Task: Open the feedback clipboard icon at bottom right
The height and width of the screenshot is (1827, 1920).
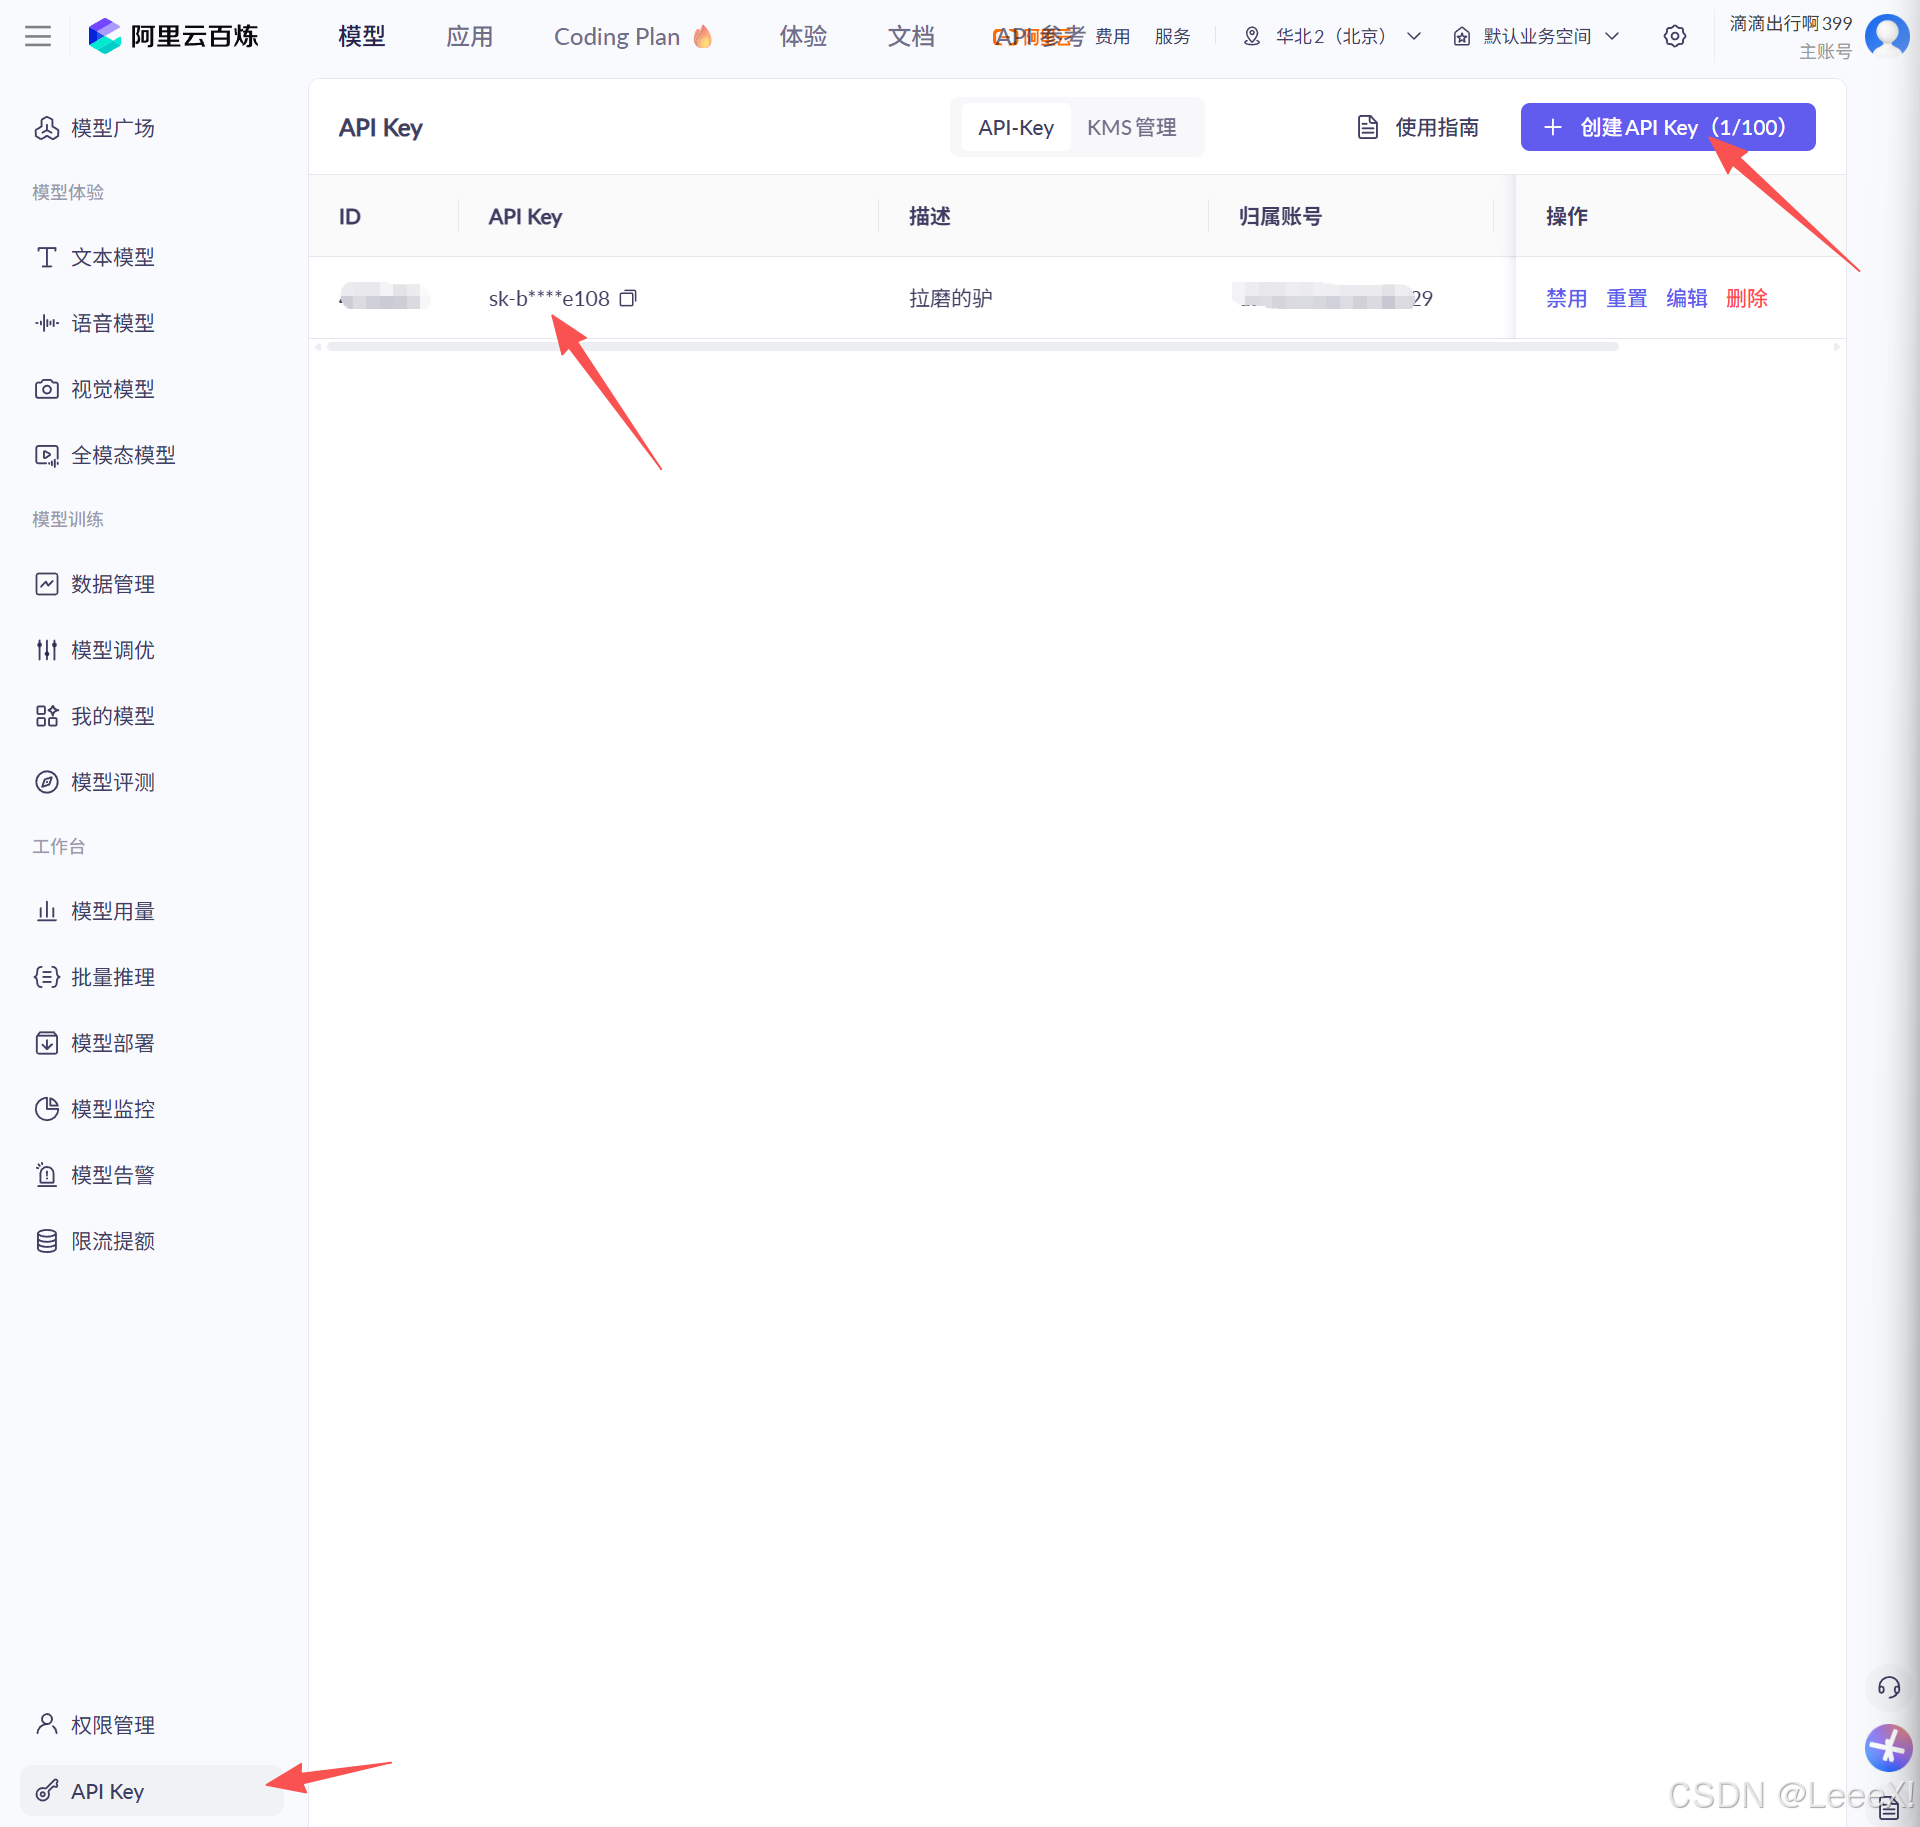Action: [1888, 1808]
